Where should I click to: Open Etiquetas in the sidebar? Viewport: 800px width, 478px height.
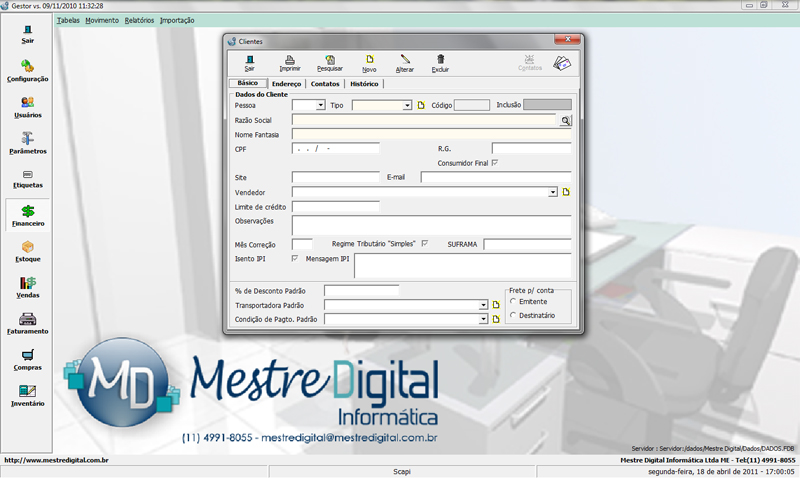[28, 179]
